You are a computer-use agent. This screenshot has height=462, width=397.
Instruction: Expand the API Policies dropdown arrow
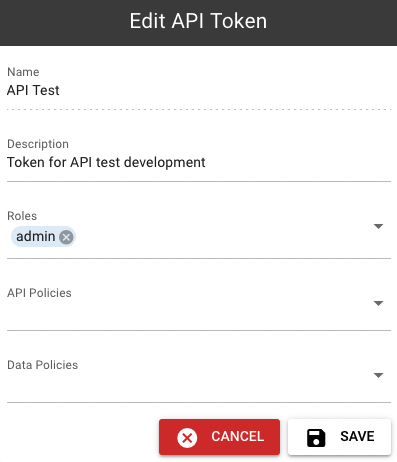coord(378,303)
